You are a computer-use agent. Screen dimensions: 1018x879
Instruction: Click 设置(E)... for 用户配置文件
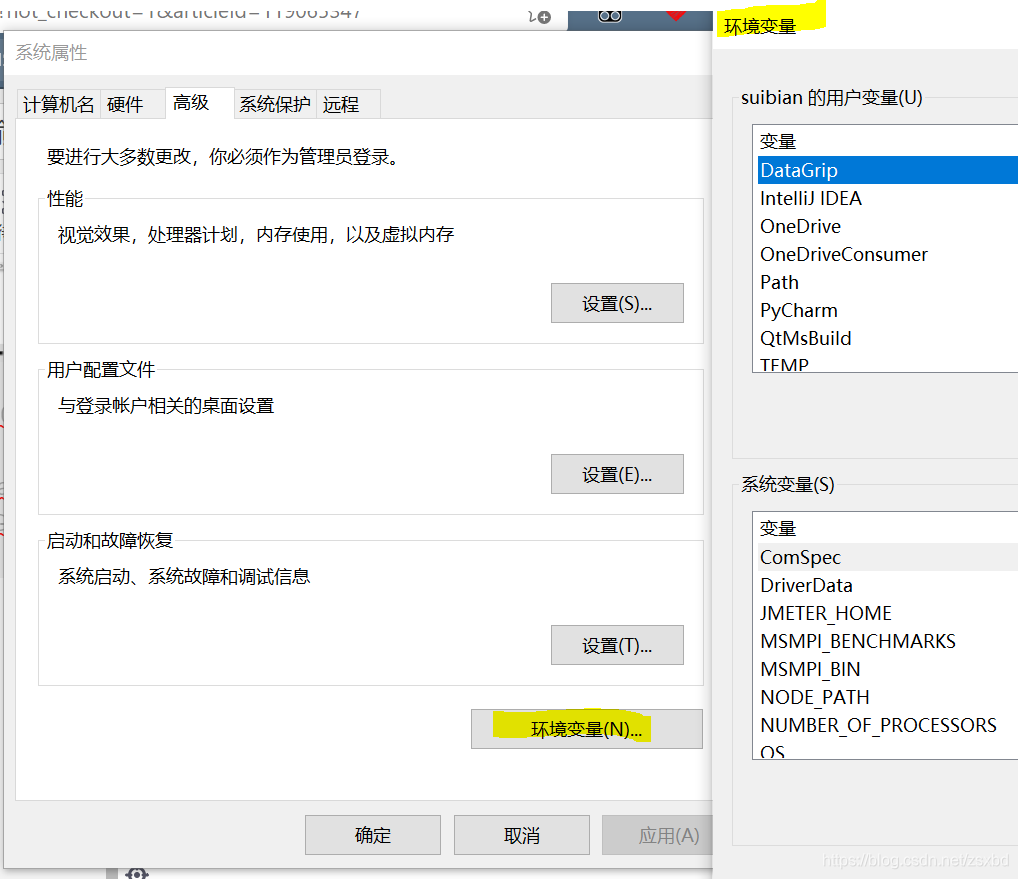click(617, 475)
